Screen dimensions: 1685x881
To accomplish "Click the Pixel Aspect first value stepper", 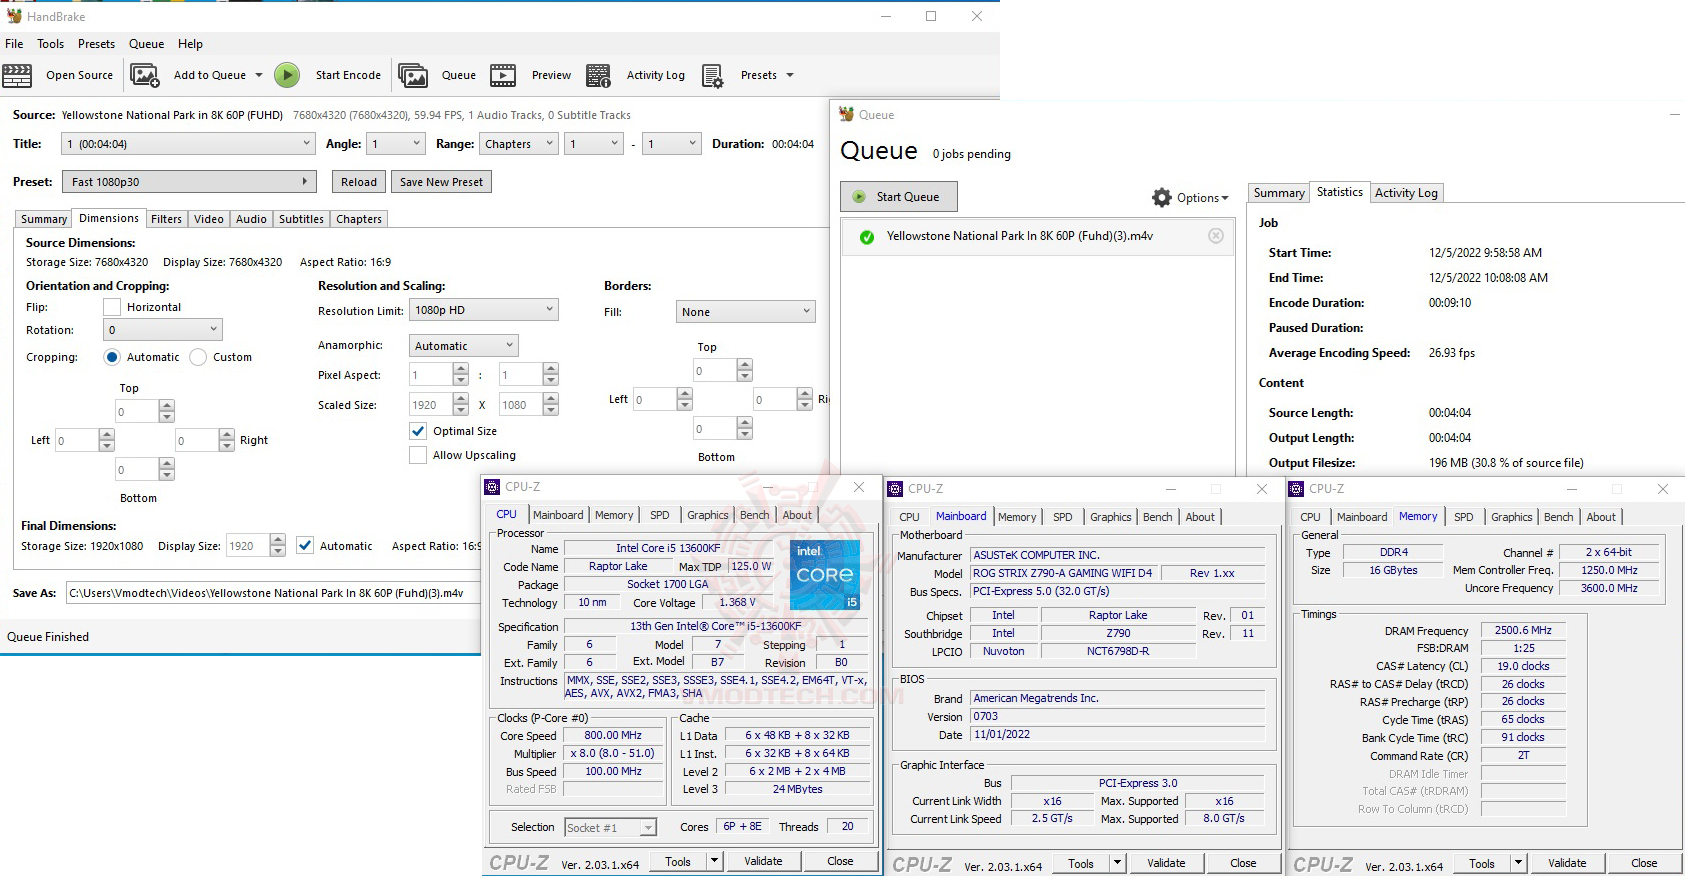I will [461, 375].
